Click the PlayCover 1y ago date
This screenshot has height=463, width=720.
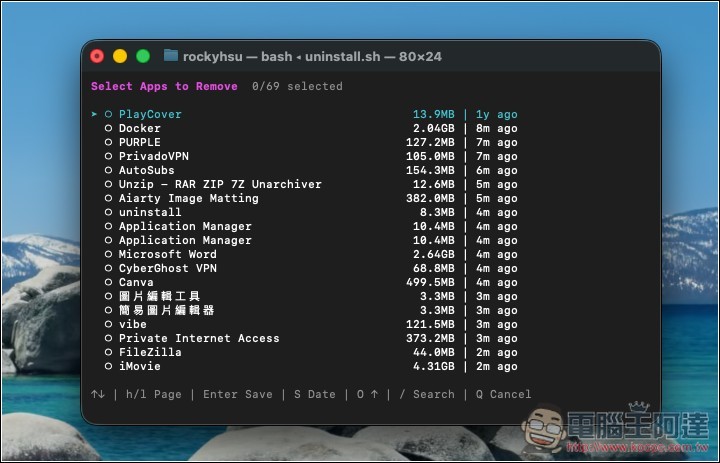[x=497, y=114]
